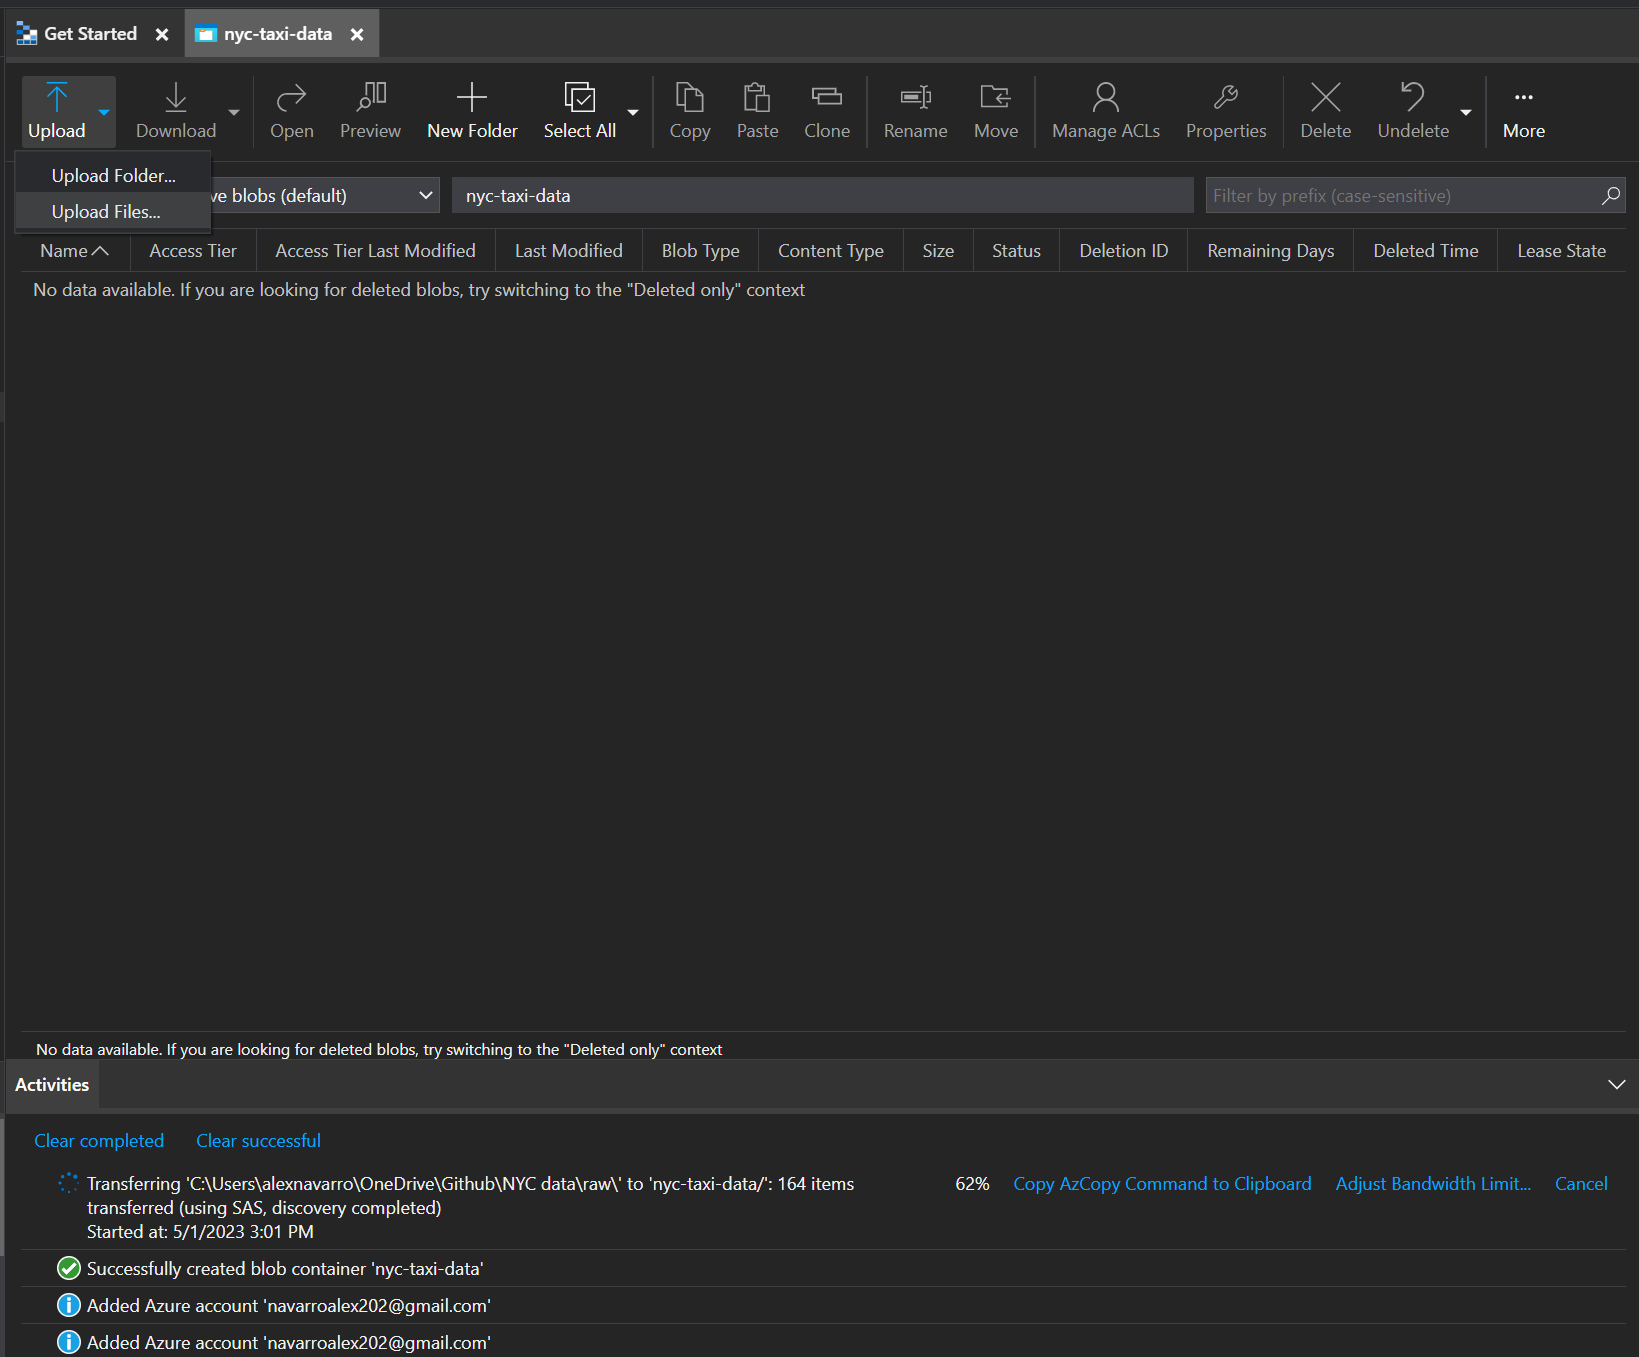Click the 'Started at: 5/1/2023 3:01 PM' text
Viewport: 1639px width, 1357px height.
point(200,1232)
